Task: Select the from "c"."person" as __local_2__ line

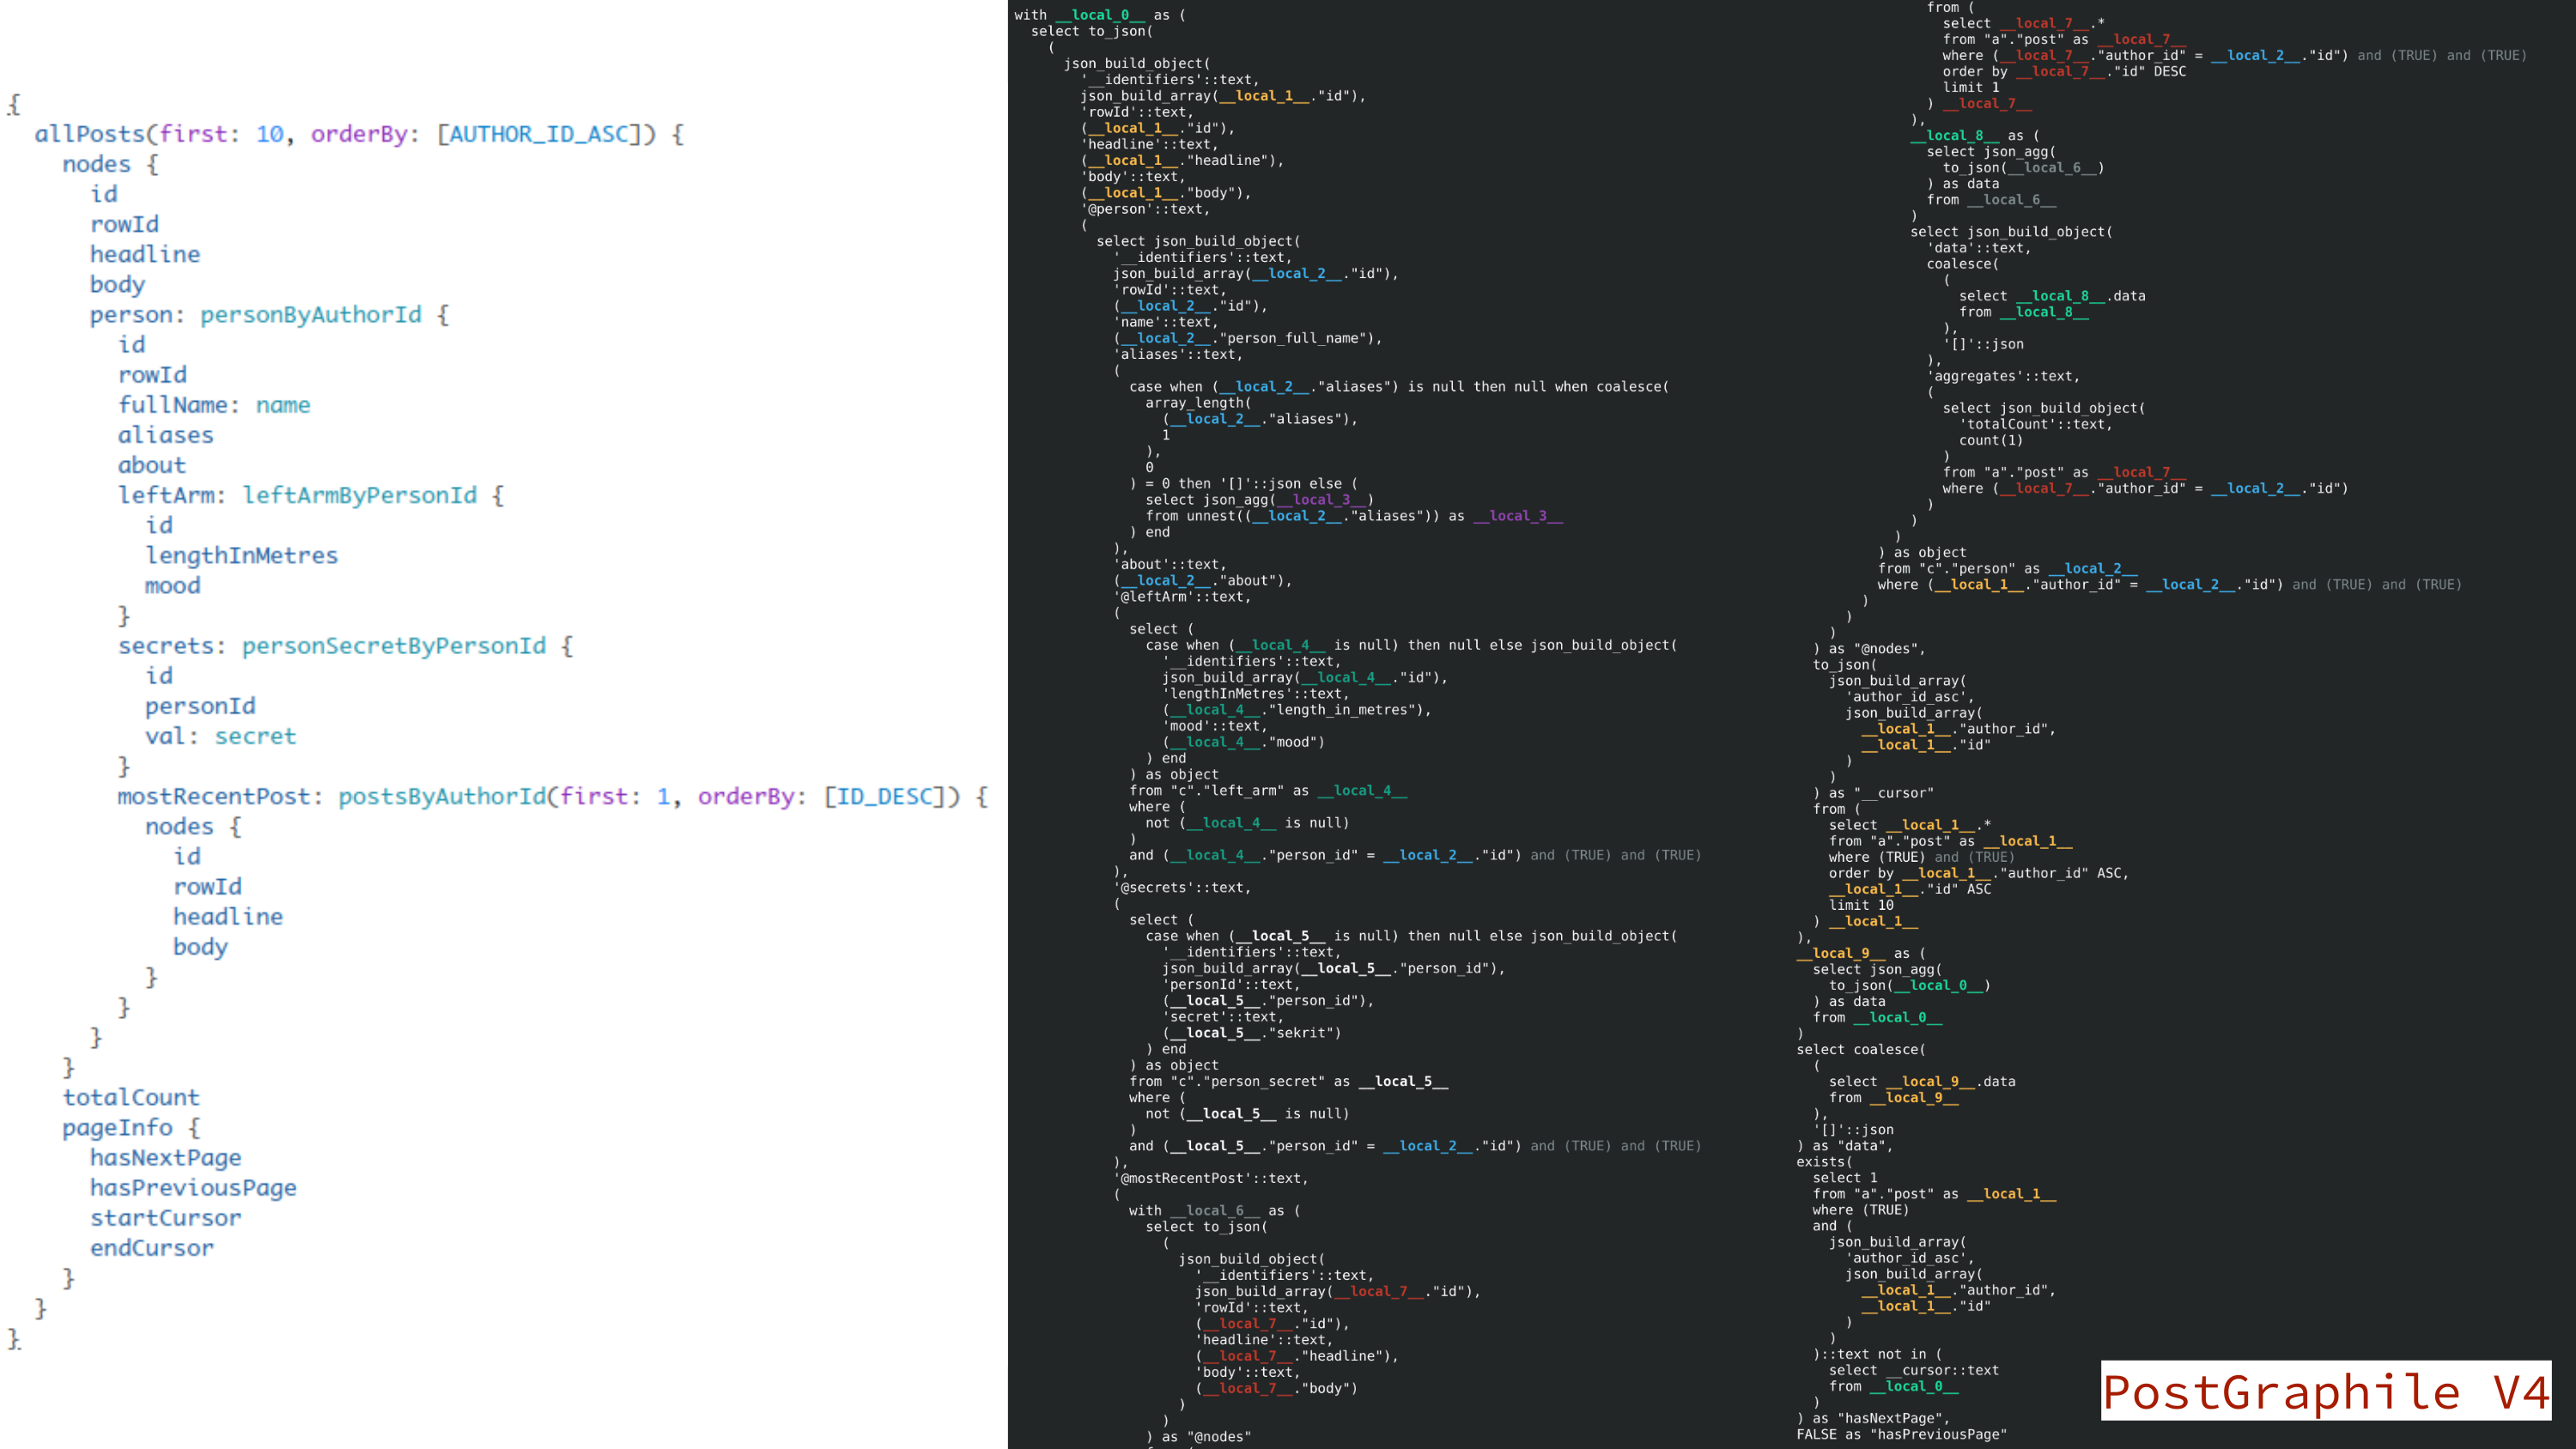Action: [x=2008, y=569]
